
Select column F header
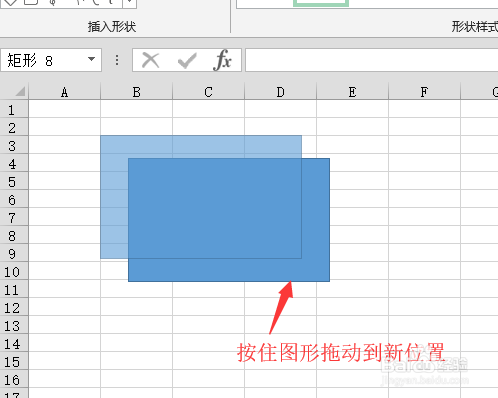pyautogui.click(x=424, y=92)
